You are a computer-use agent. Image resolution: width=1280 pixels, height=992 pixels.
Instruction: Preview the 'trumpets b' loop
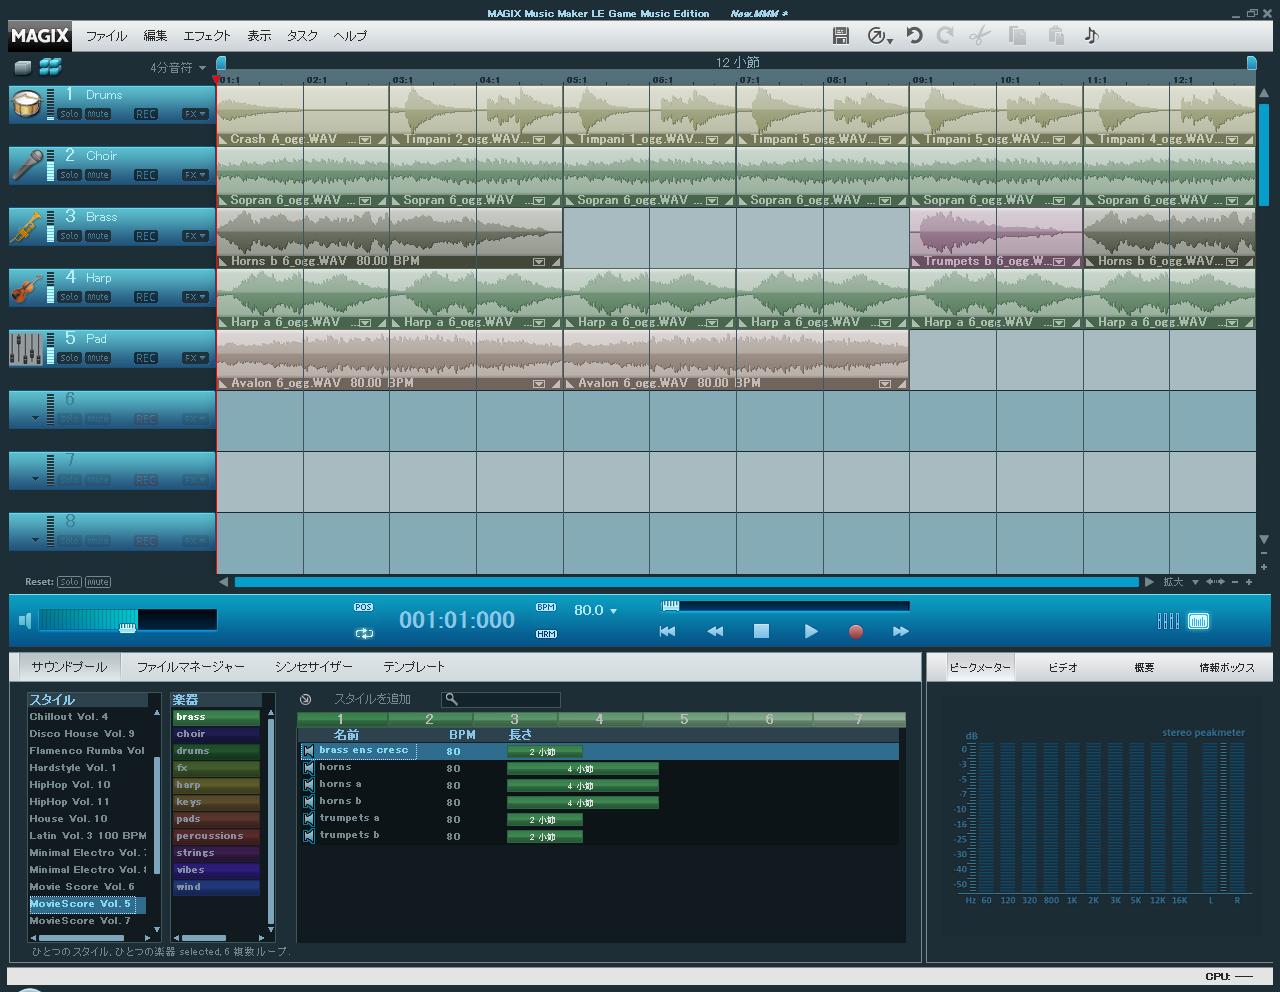[x=308, y=836]
